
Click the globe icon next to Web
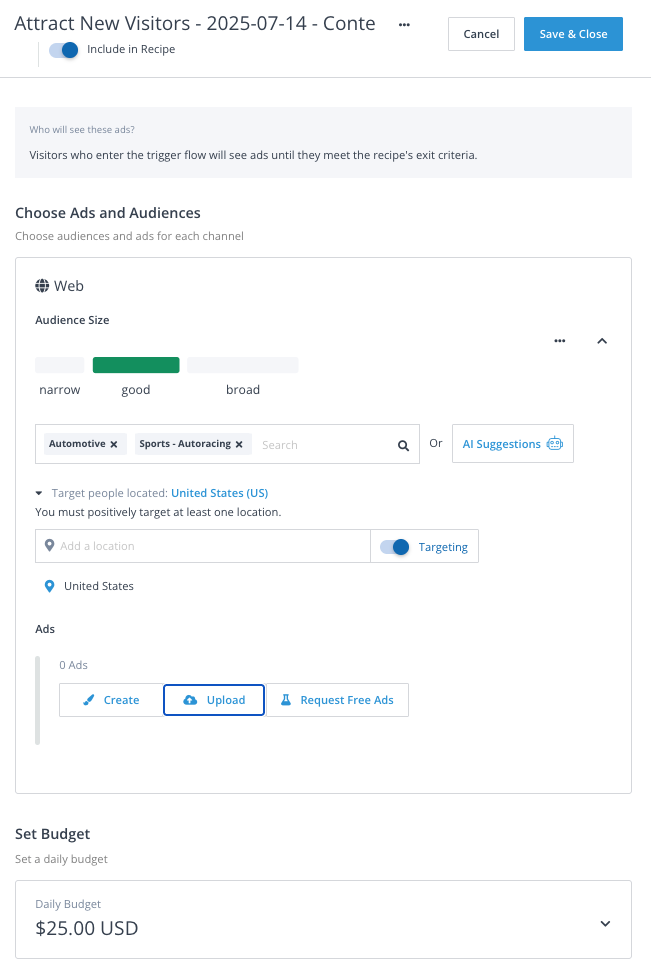[x=42, y=286]
